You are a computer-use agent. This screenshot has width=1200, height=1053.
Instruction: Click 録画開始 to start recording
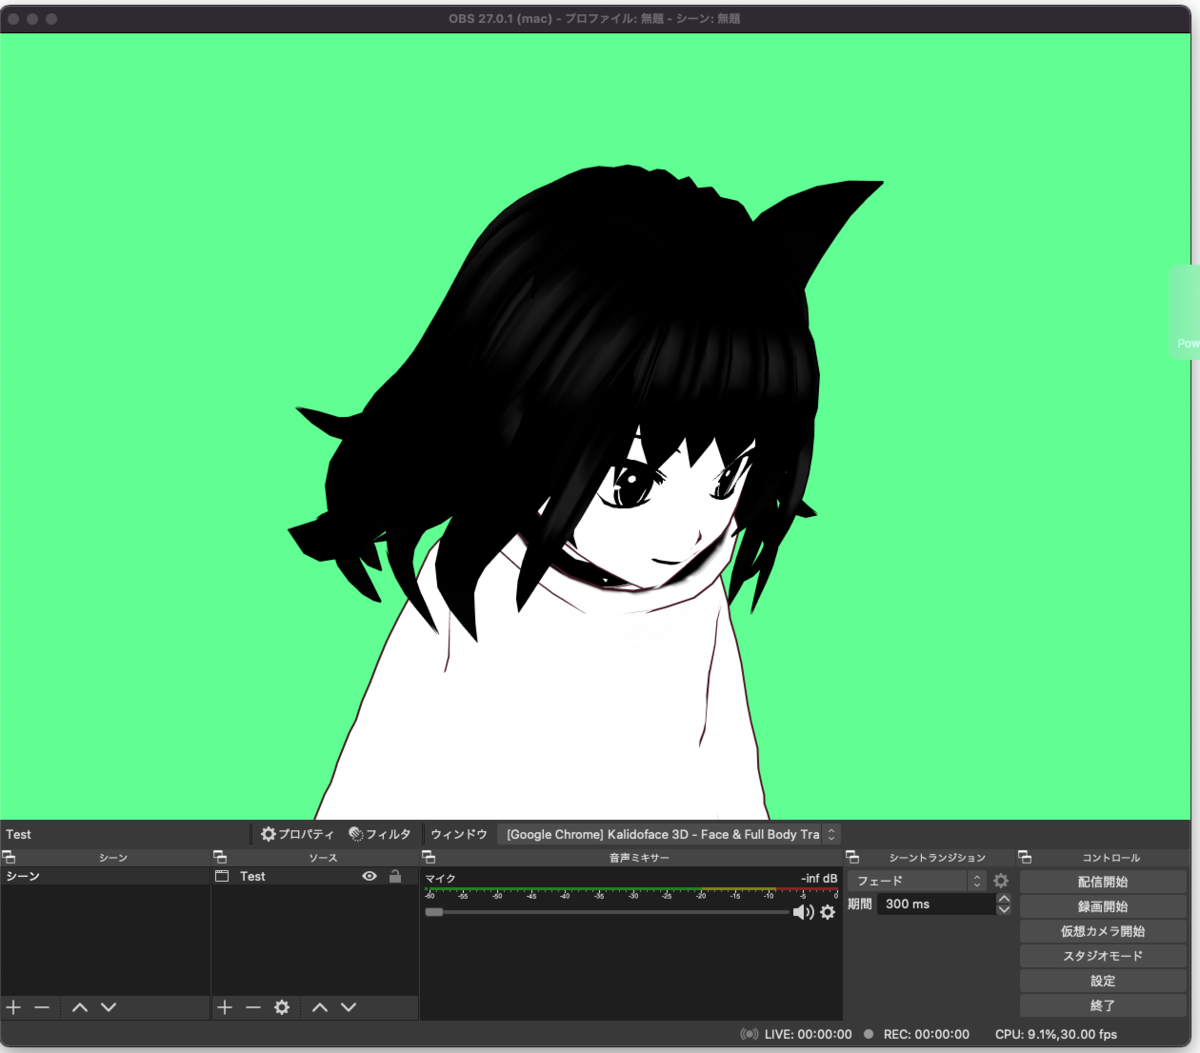(1103, 906)
